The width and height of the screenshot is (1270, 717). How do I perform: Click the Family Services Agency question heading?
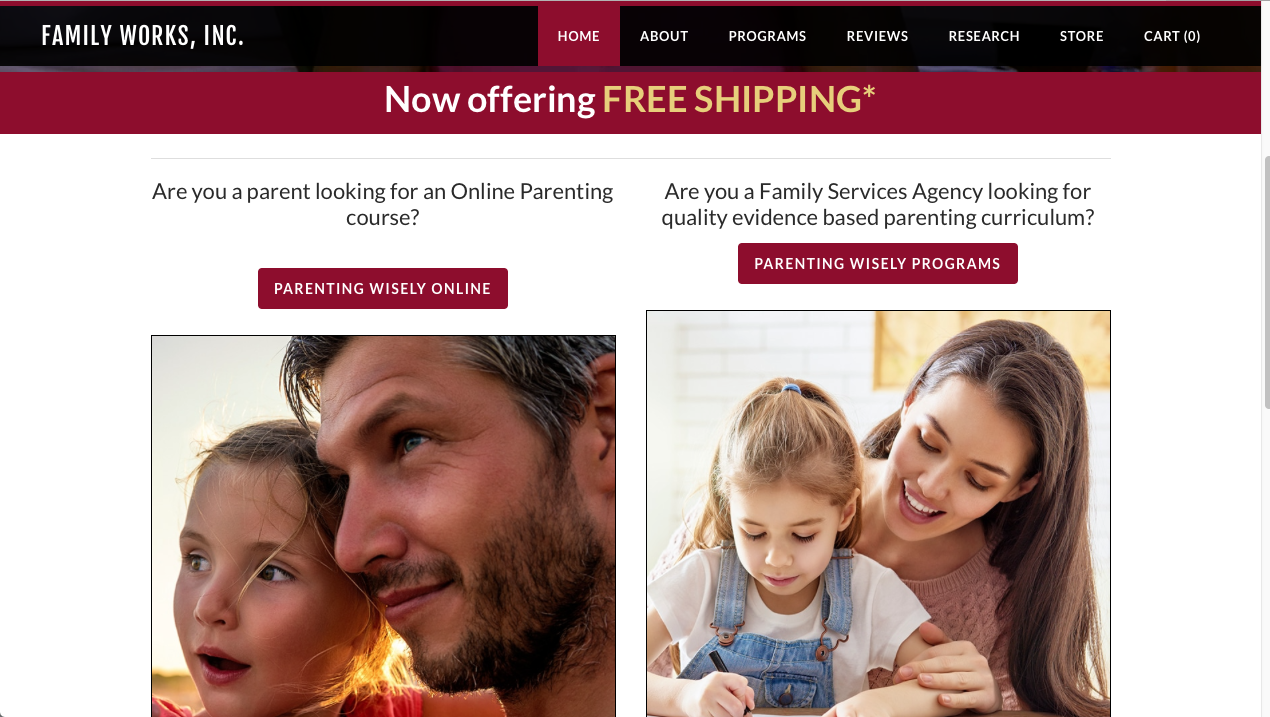tap(878, 204)
